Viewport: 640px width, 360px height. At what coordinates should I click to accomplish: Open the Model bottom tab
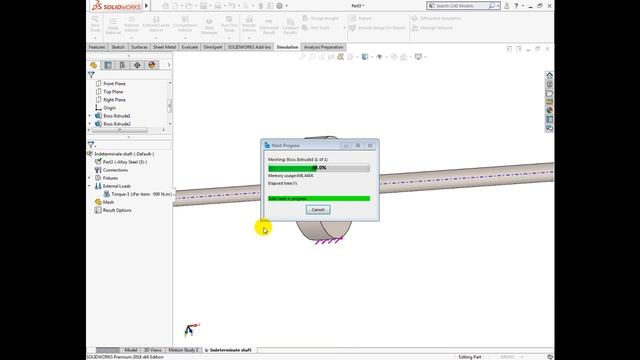(131, 350)
